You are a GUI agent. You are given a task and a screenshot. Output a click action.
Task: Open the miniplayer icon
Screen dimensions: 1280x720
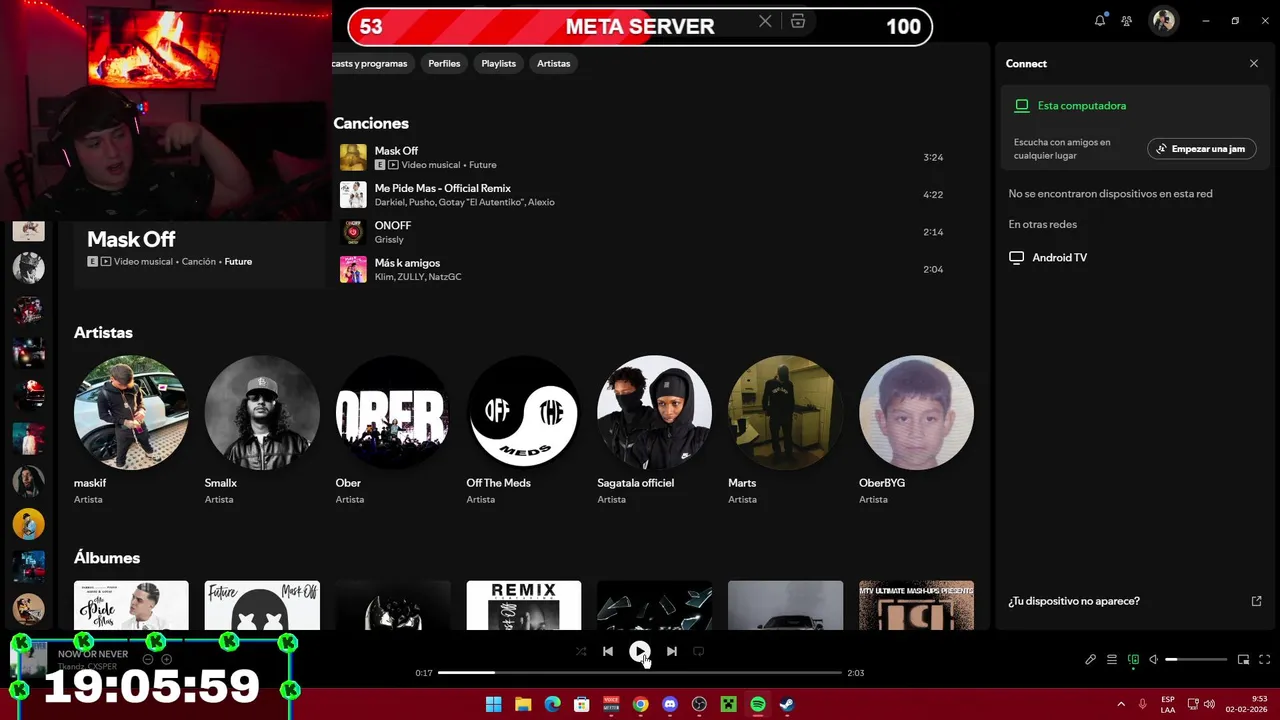point(1244,659)
